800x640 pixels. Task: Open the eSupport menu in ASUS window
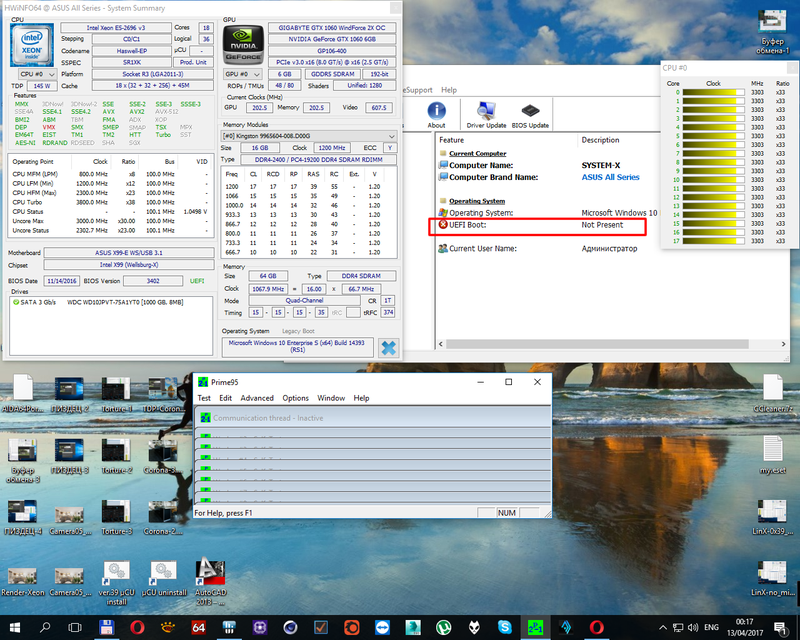(418, 90)
